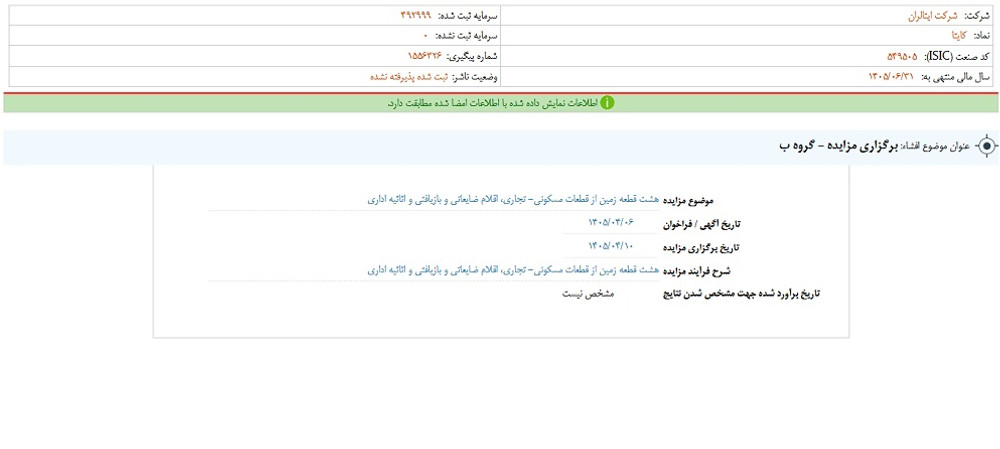
Task: Select the registered capital value 393999
Action: pyautogui.click(x=416, y=15)
